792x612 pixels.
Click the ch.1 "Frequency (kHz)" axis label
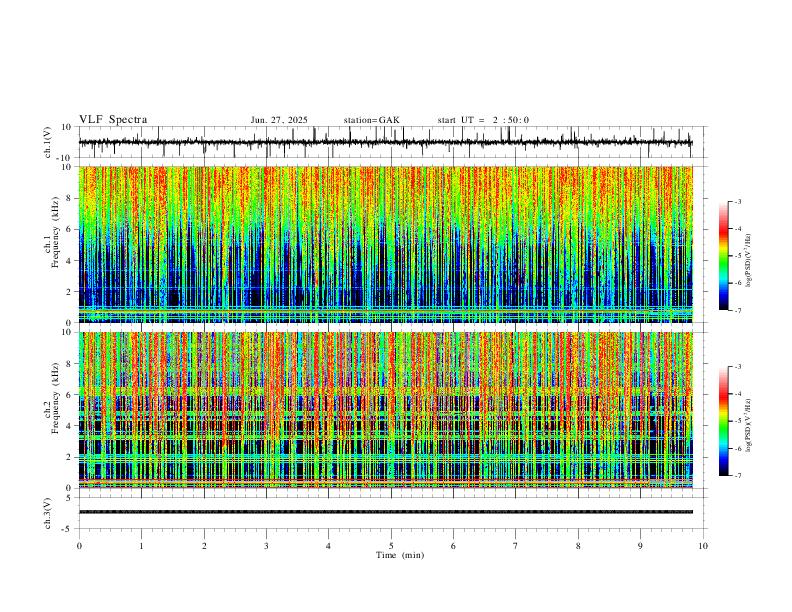55,233
